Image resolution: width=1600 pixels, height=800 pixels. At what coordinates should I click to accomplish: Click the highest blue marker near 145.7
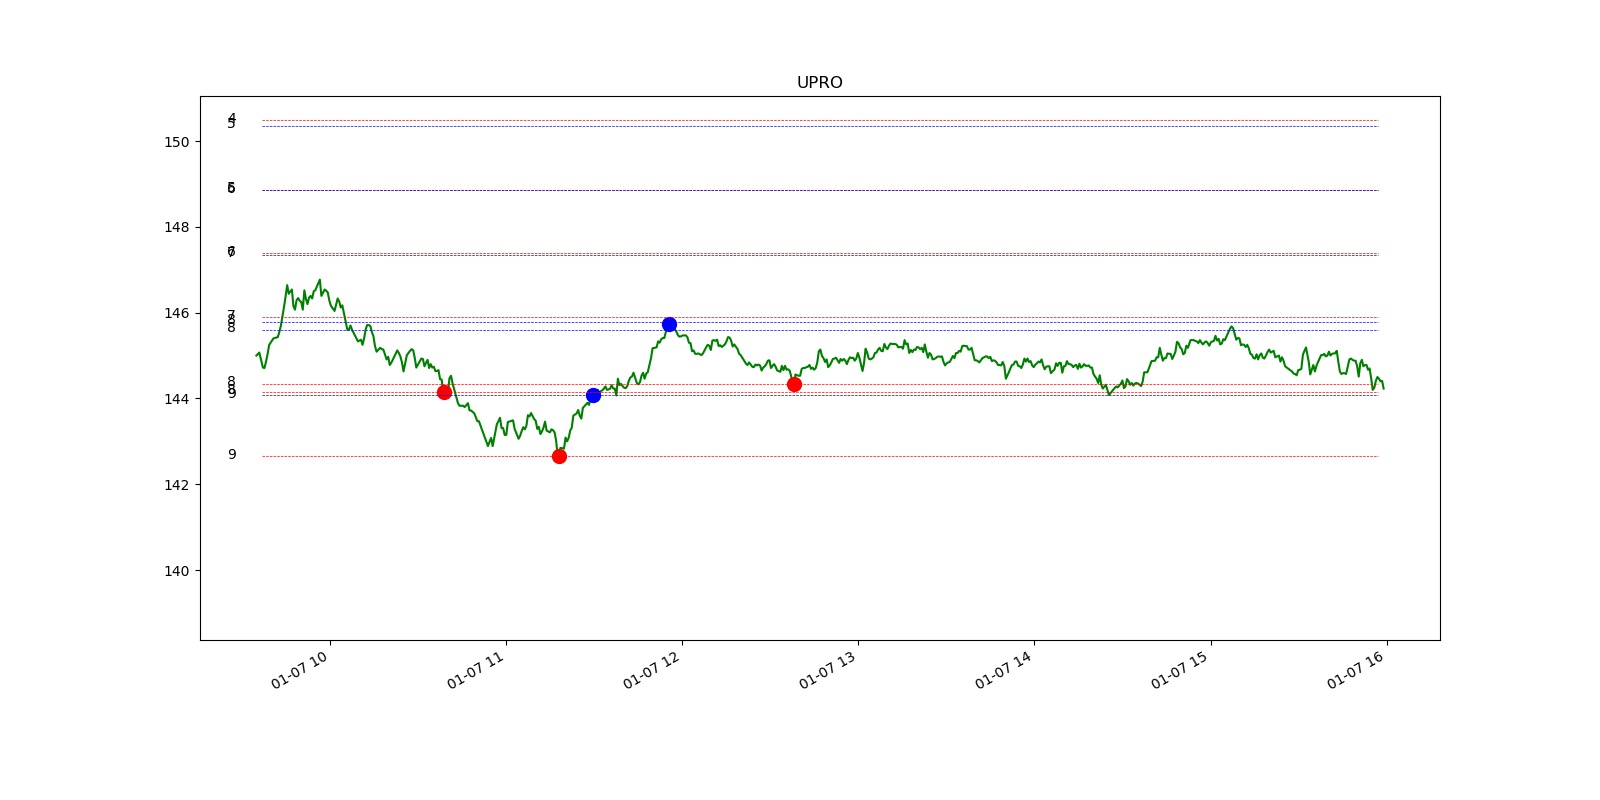[x=669, y=324]
